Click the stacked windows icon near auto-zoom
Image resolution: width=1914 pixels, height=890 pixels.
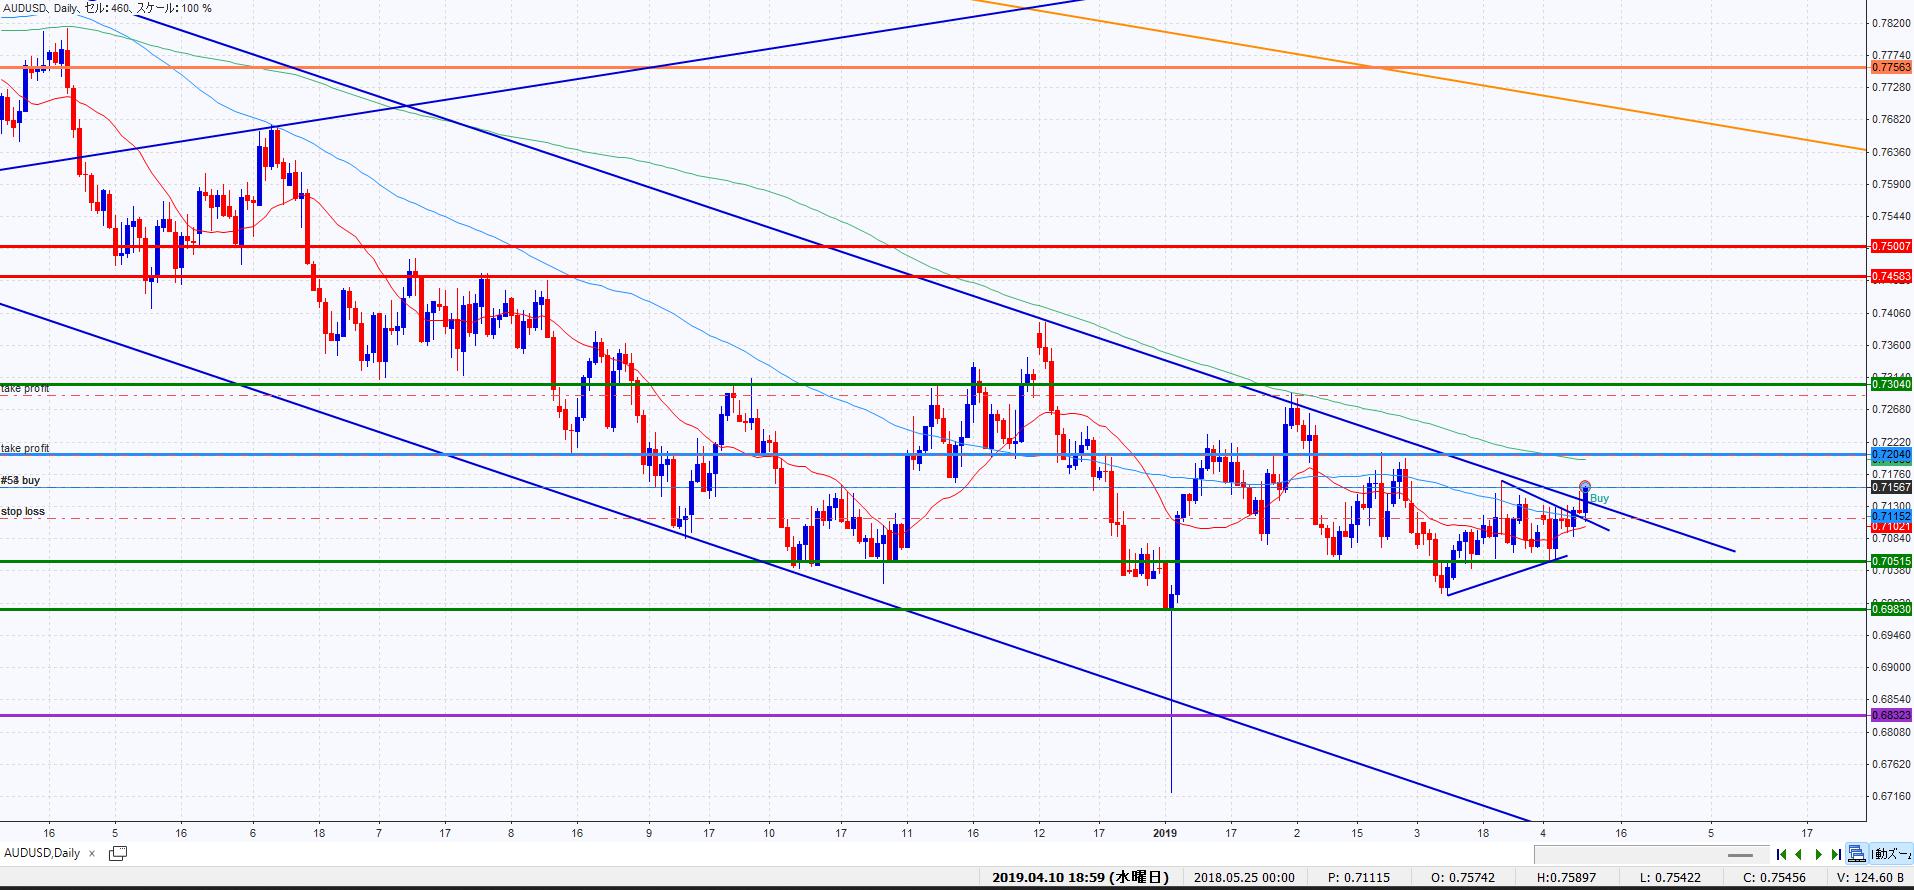pos(1857,854)
